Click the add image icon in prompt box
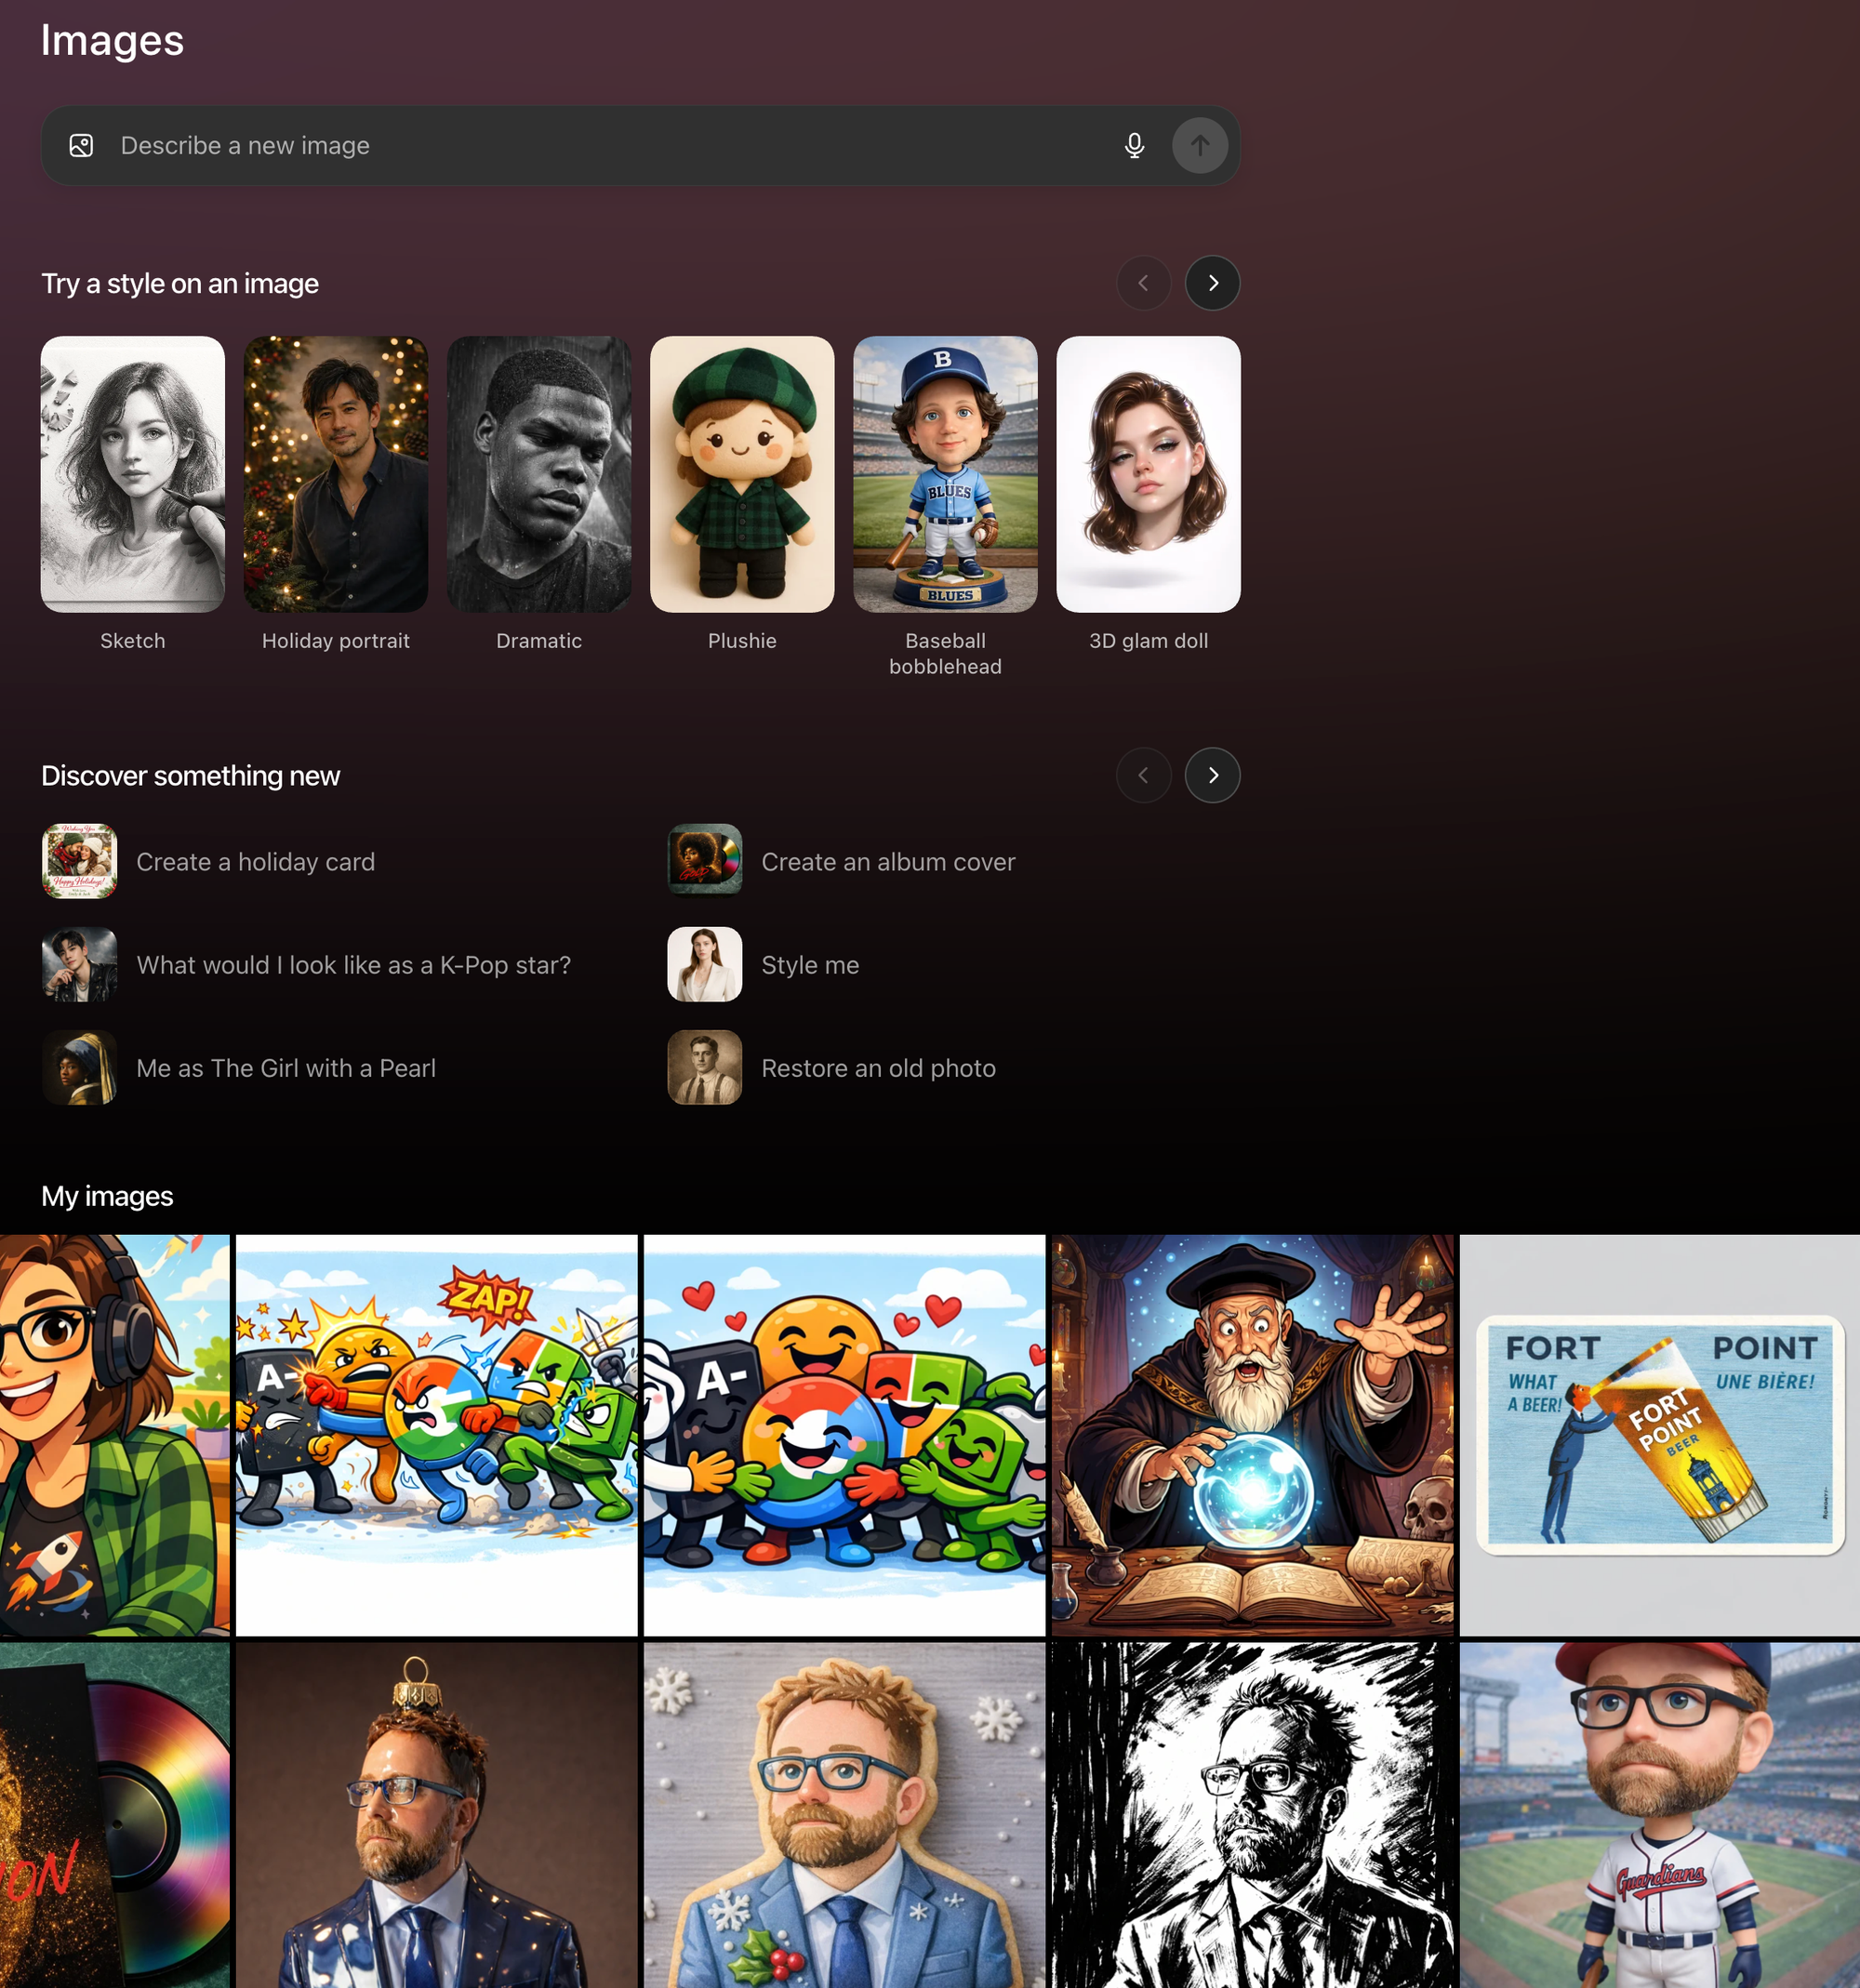 click(x=81, y=146)
